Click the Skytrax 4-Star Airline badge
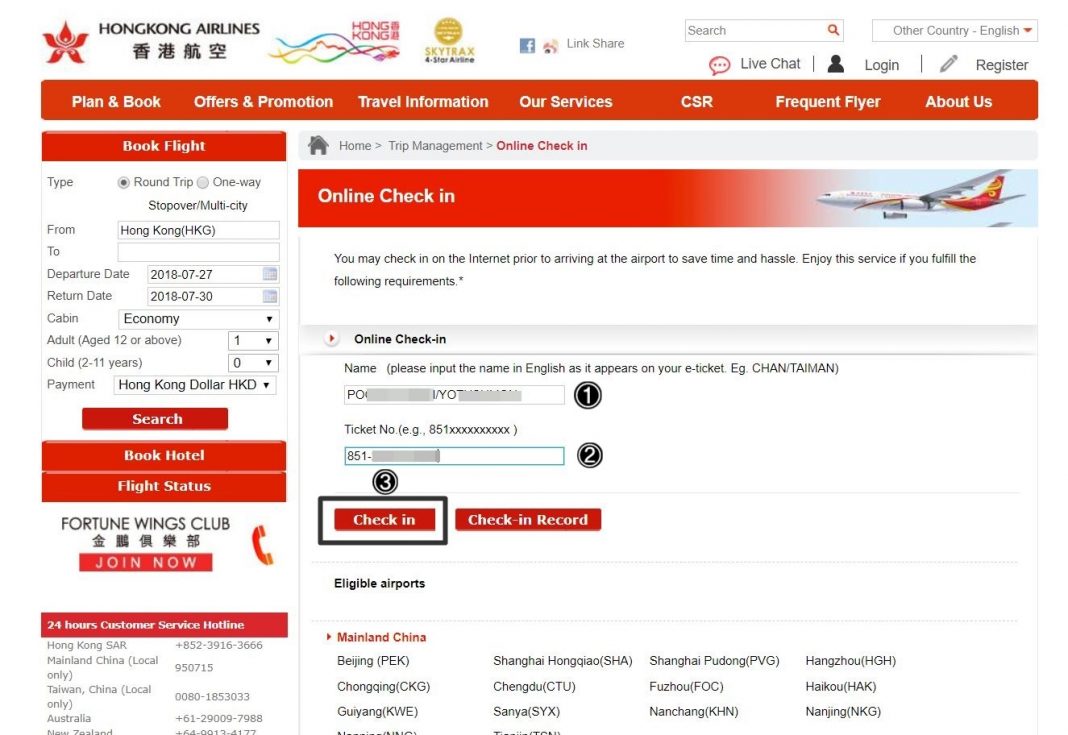 tap(449, 40)
